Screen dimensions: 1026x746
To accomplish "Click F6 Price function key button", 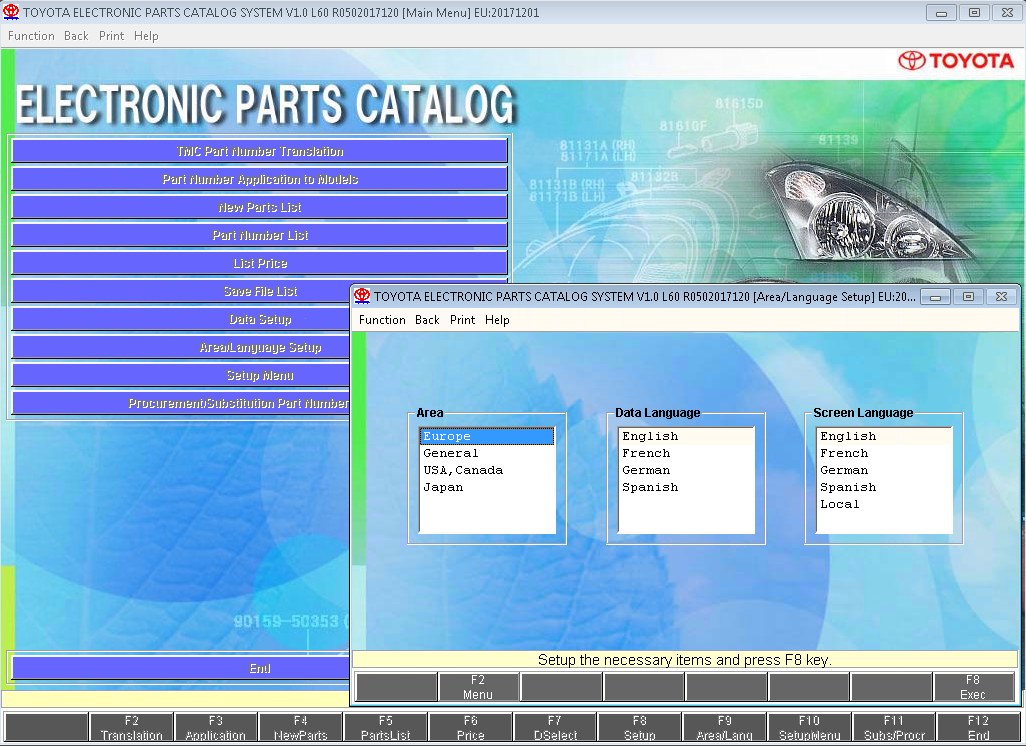I will (470, 728).
